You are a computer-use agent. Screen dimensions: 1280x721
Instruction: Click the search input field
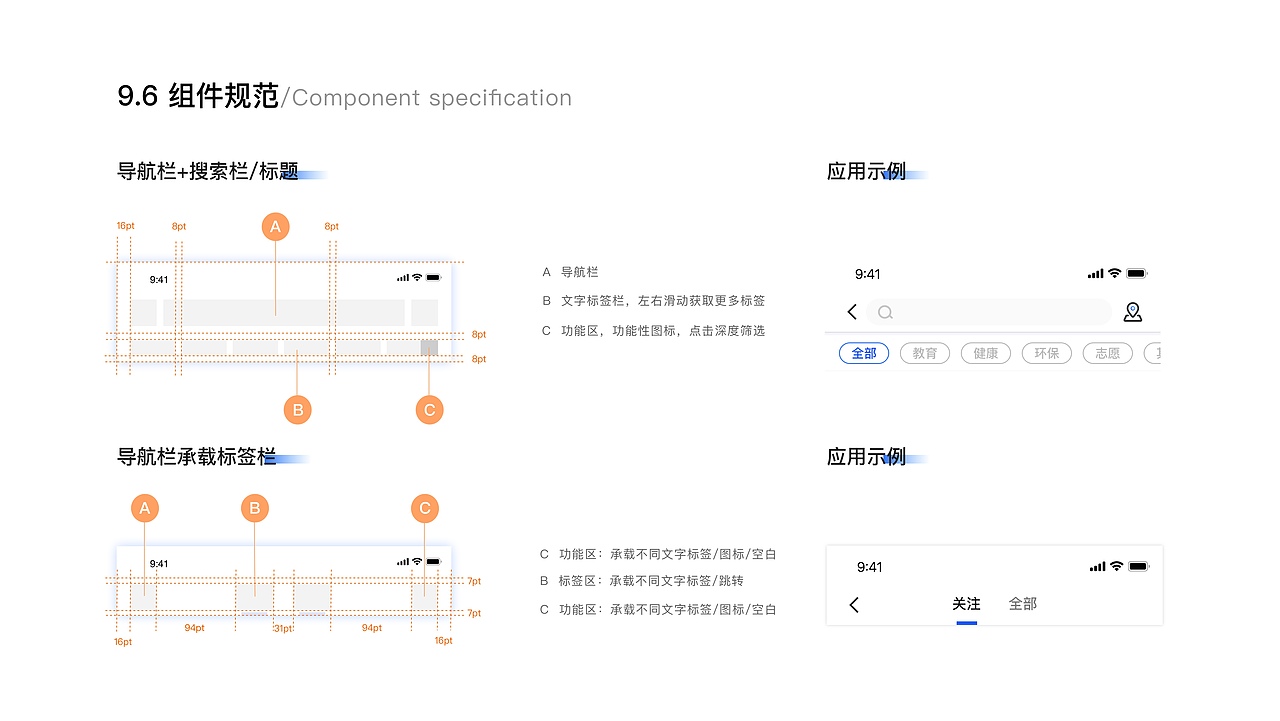[990, 312]
